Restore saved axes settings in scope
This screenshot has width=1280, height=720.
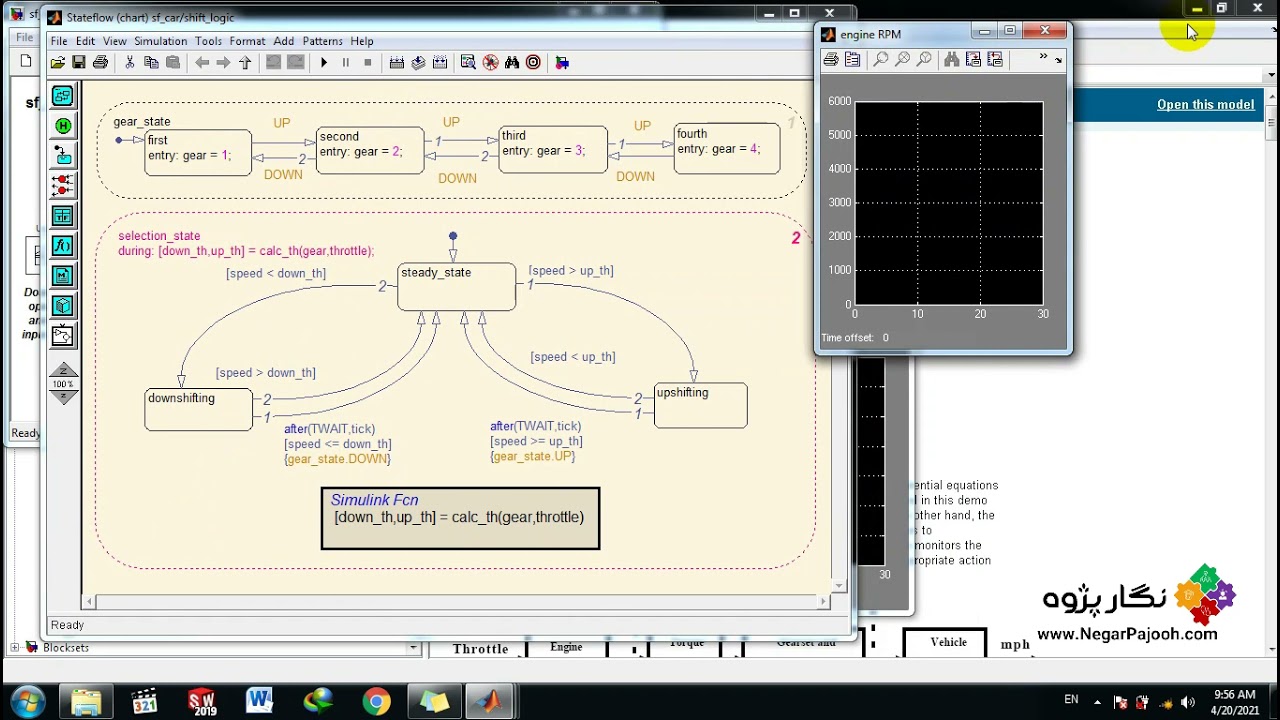[x=995, y=60]
